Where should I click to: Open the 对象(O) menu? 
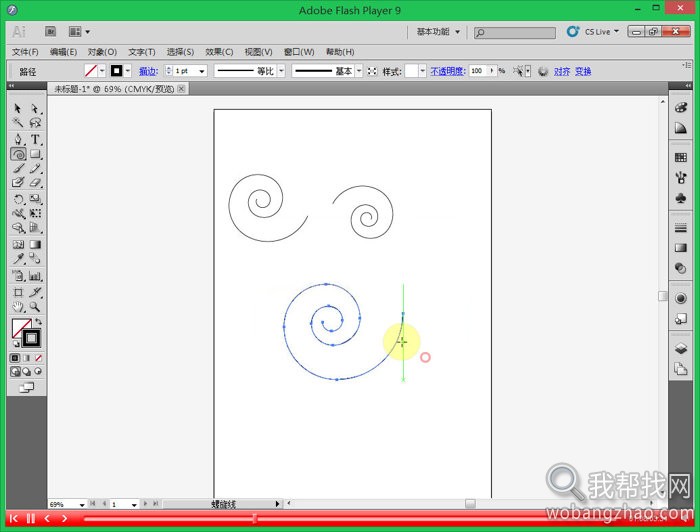coord(102,52)
